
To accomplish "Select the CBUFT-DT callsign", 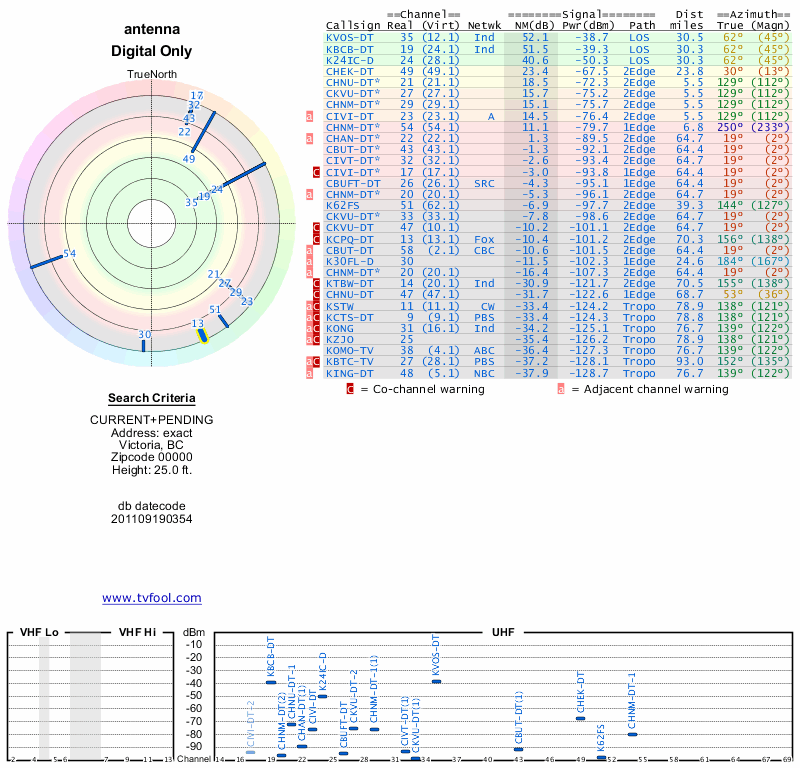I will tap(353, 183).
